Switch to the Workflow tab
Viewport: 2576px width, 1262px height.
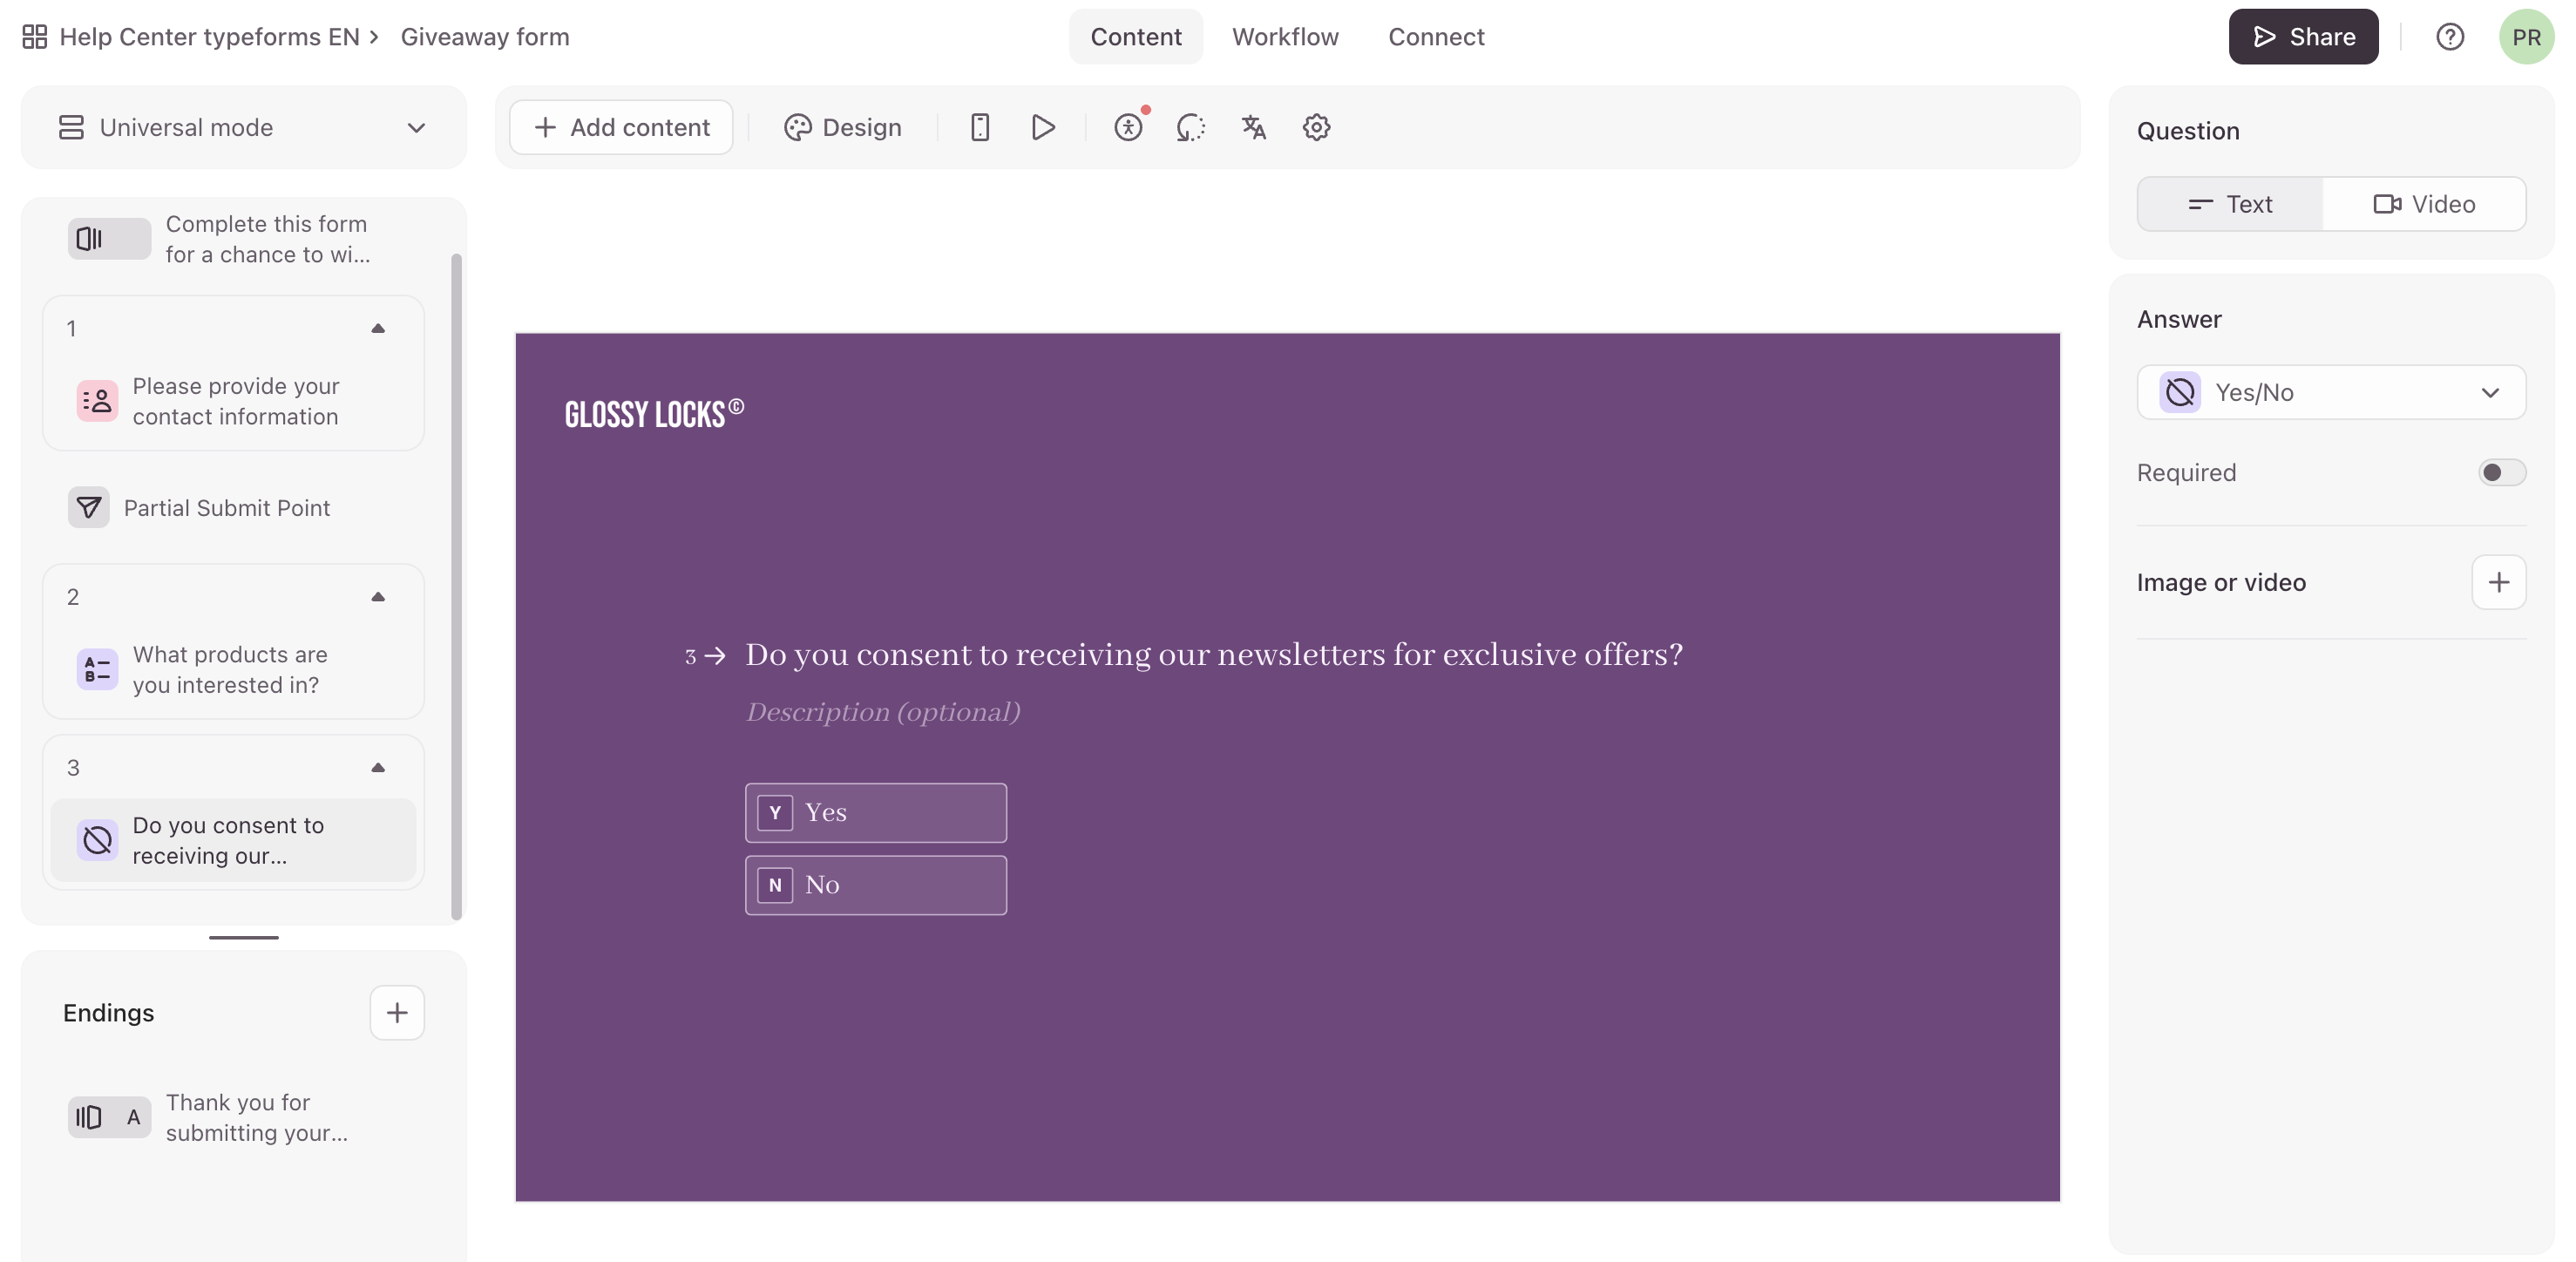[x=1284, y=37]
